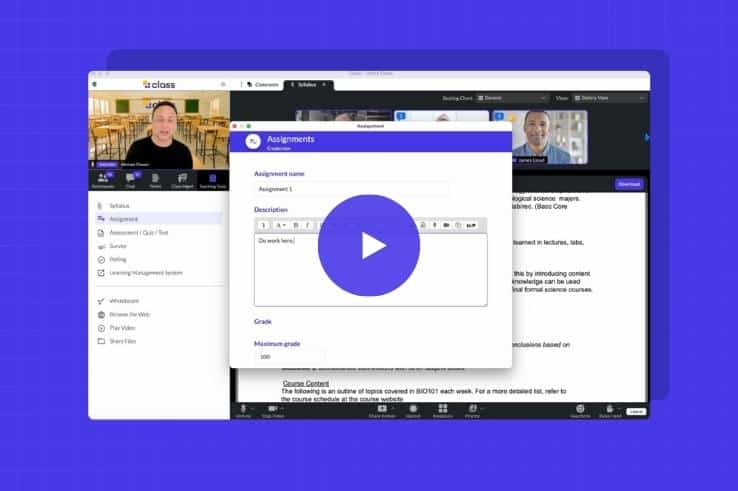Viewport: 738px width, 491px height.
Task: Click the Teaching Tools icon
Action: click(x=211, y=179)
